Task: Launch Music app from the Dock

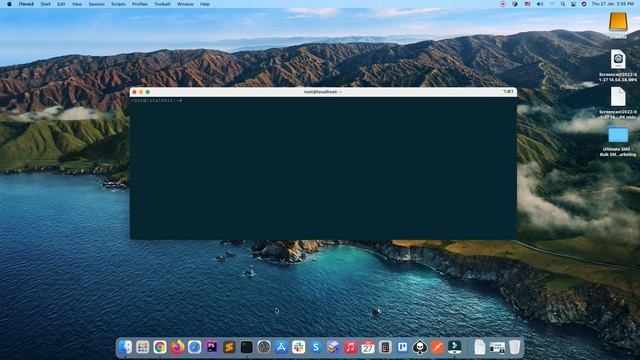Action: [x=350, y=347]
